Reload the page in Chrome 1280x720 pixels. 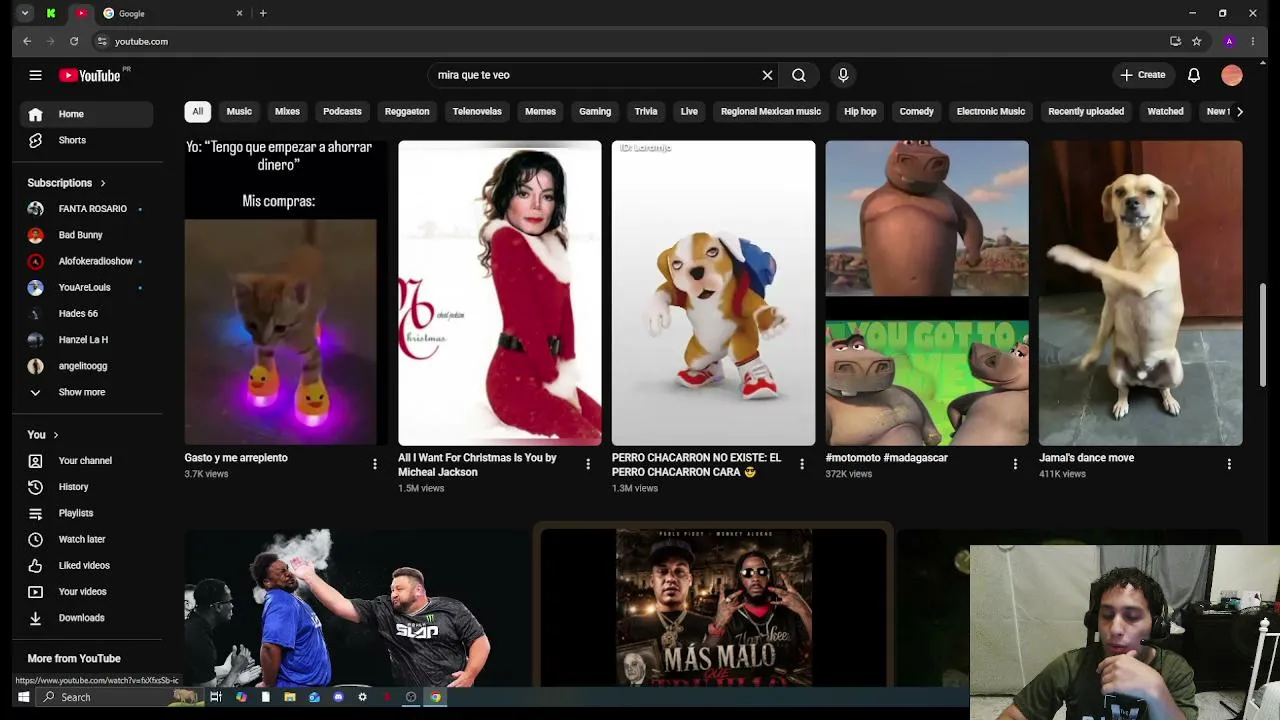[74, 41]
